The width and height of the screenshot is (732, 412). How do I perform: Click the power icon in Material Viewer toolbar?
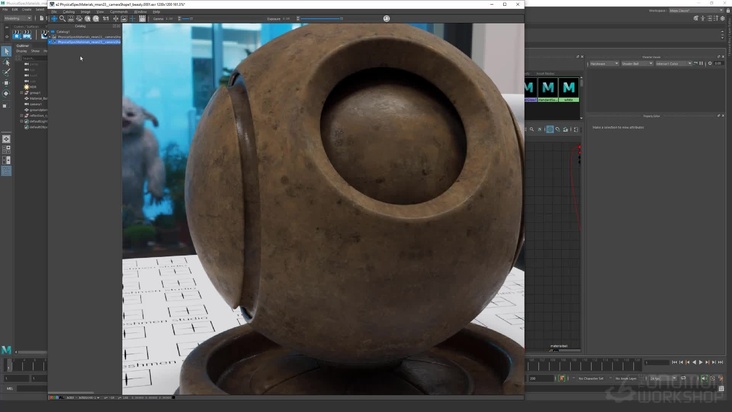pyautogui.click(x=710, y=63)
